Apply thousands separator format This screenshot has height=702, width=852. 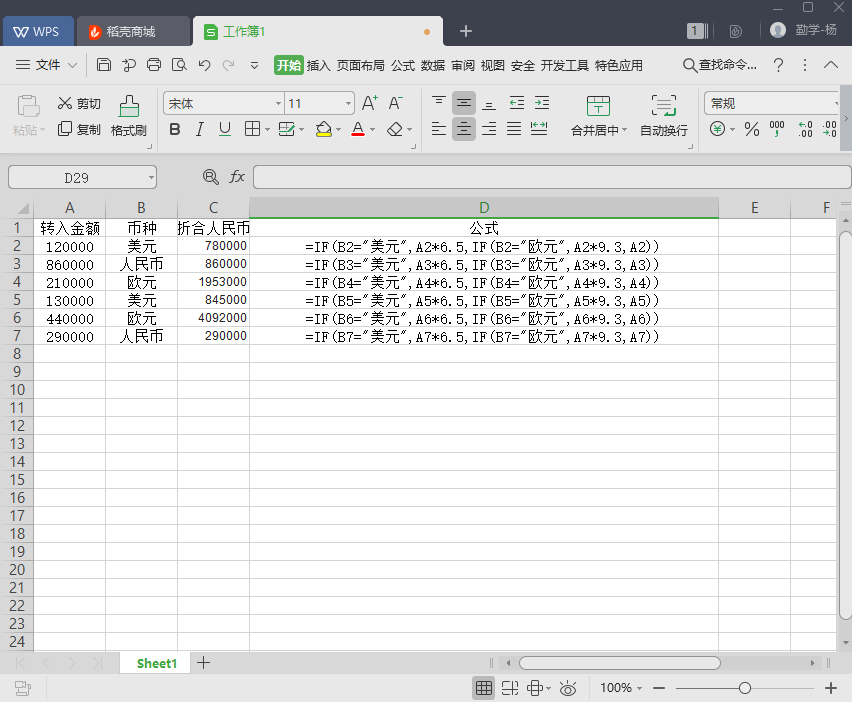(777, 129)
